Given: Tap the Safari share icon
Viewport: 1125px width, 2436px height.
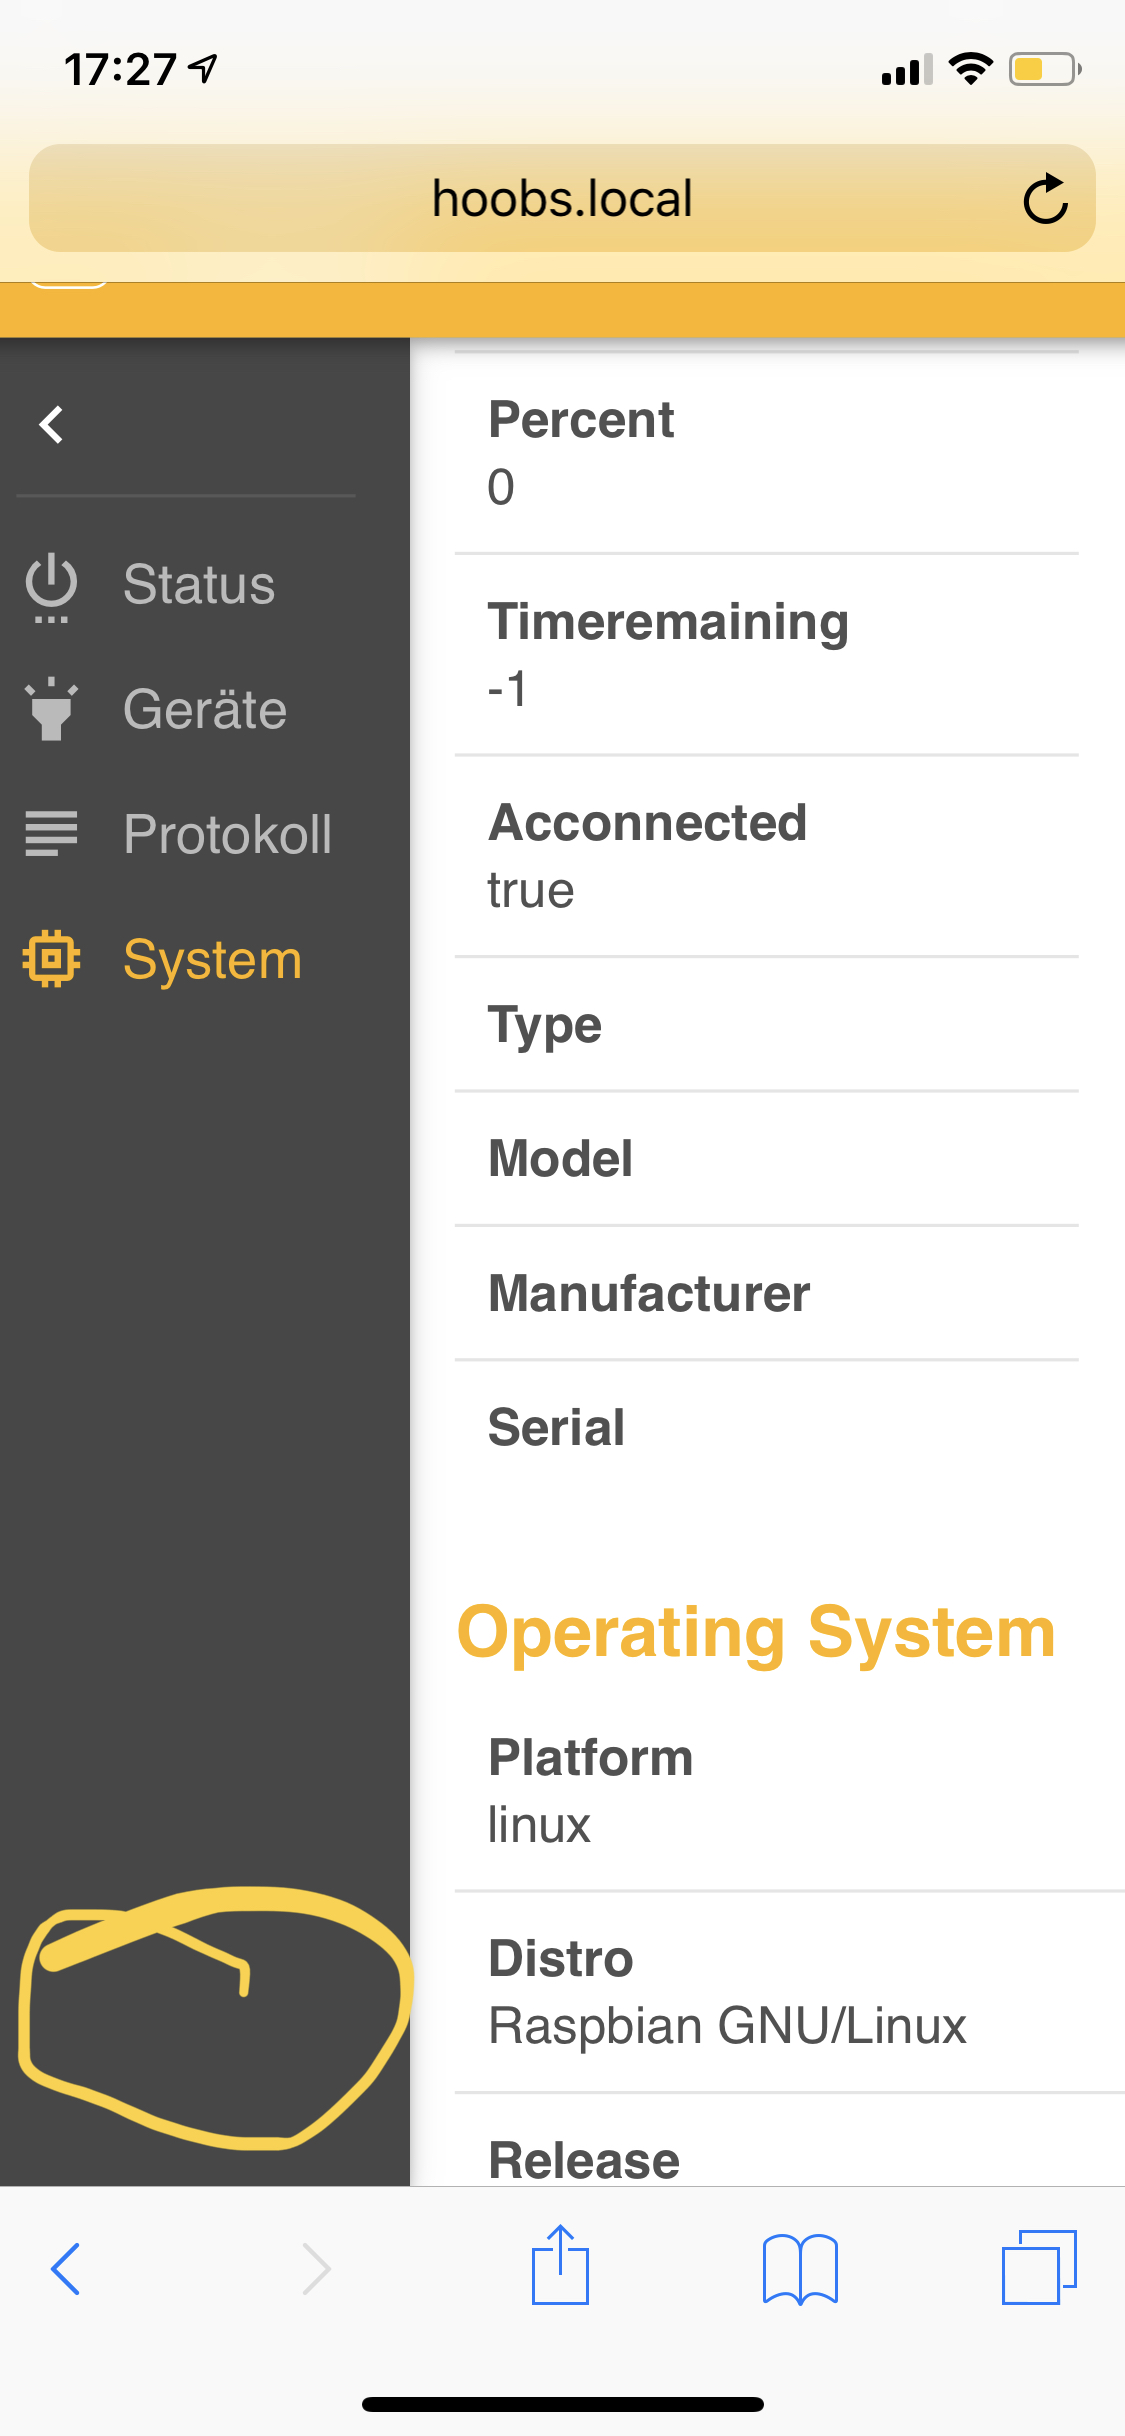Looking at the screenshot, I should [562, 2267].
